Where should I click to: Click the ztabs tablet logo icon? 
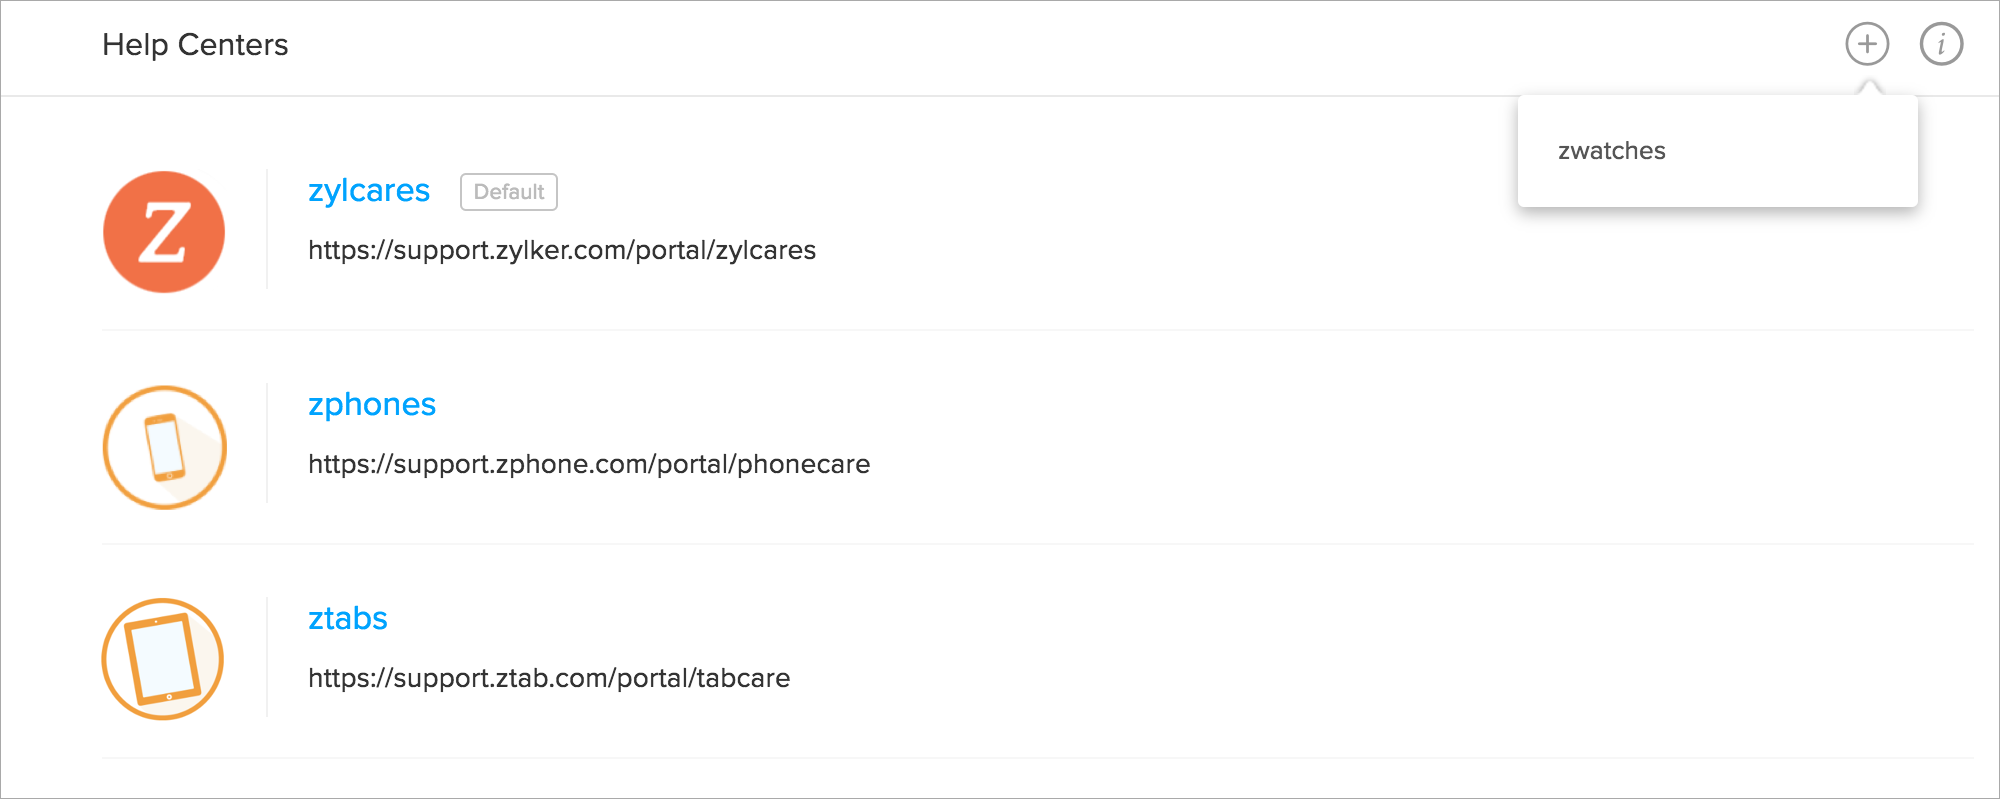pos(163,659)
